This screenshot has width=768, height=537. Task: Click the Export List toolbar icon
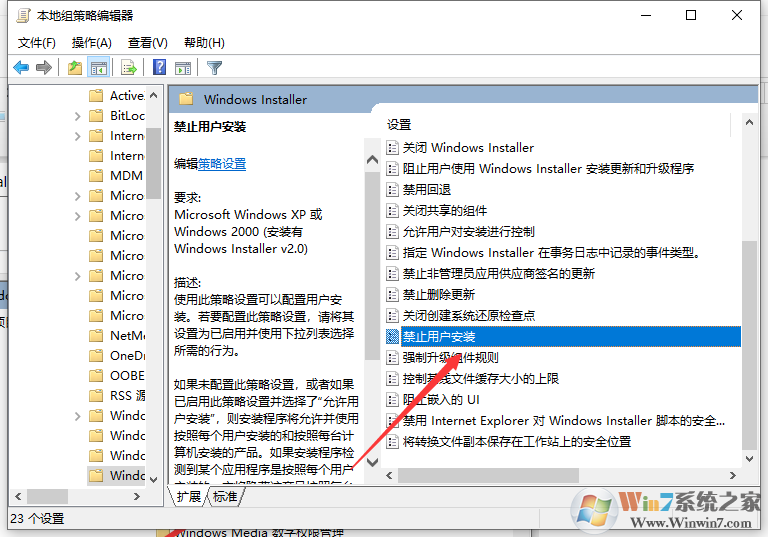click(129, 68)
